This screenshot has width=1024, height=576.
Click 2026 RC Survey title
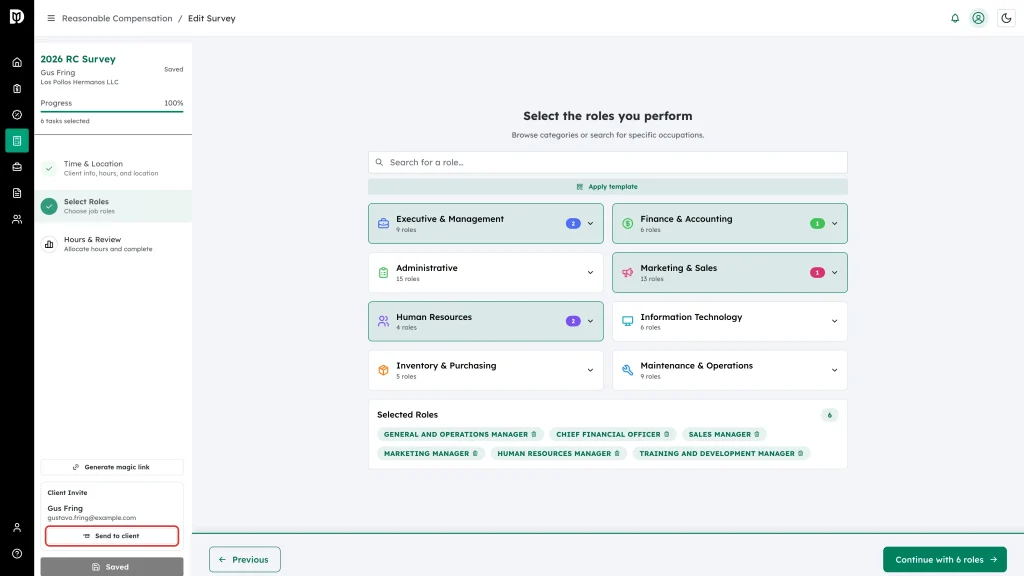coord(78,59)
